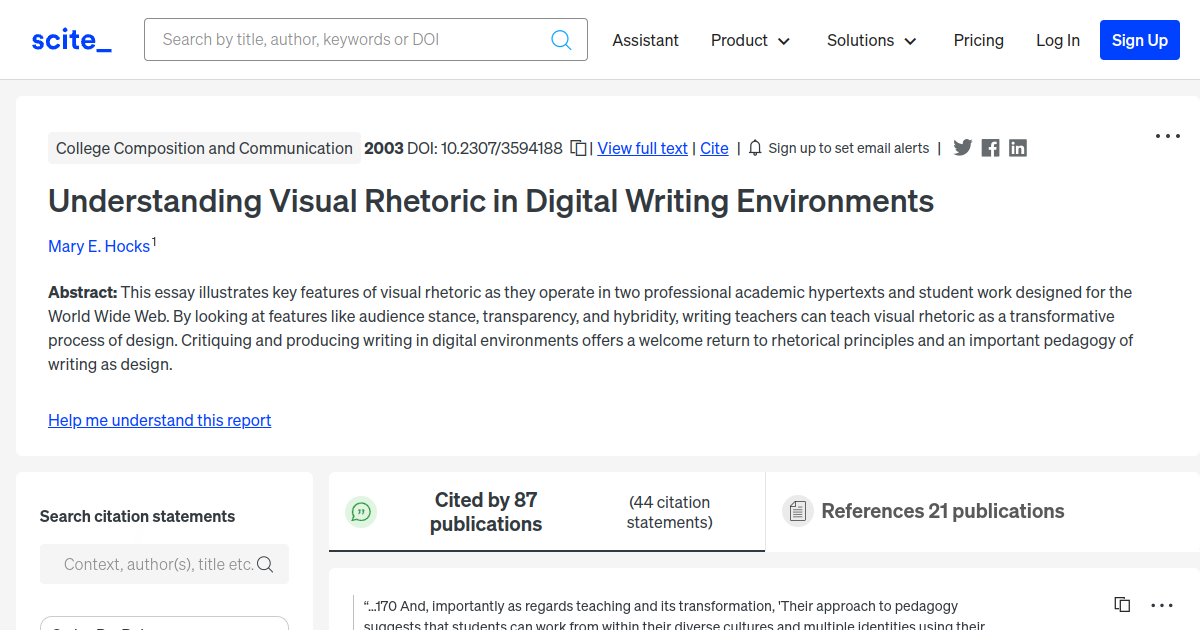
Task: Open author Mary E. Hocks profile
Action: point(99,246)
